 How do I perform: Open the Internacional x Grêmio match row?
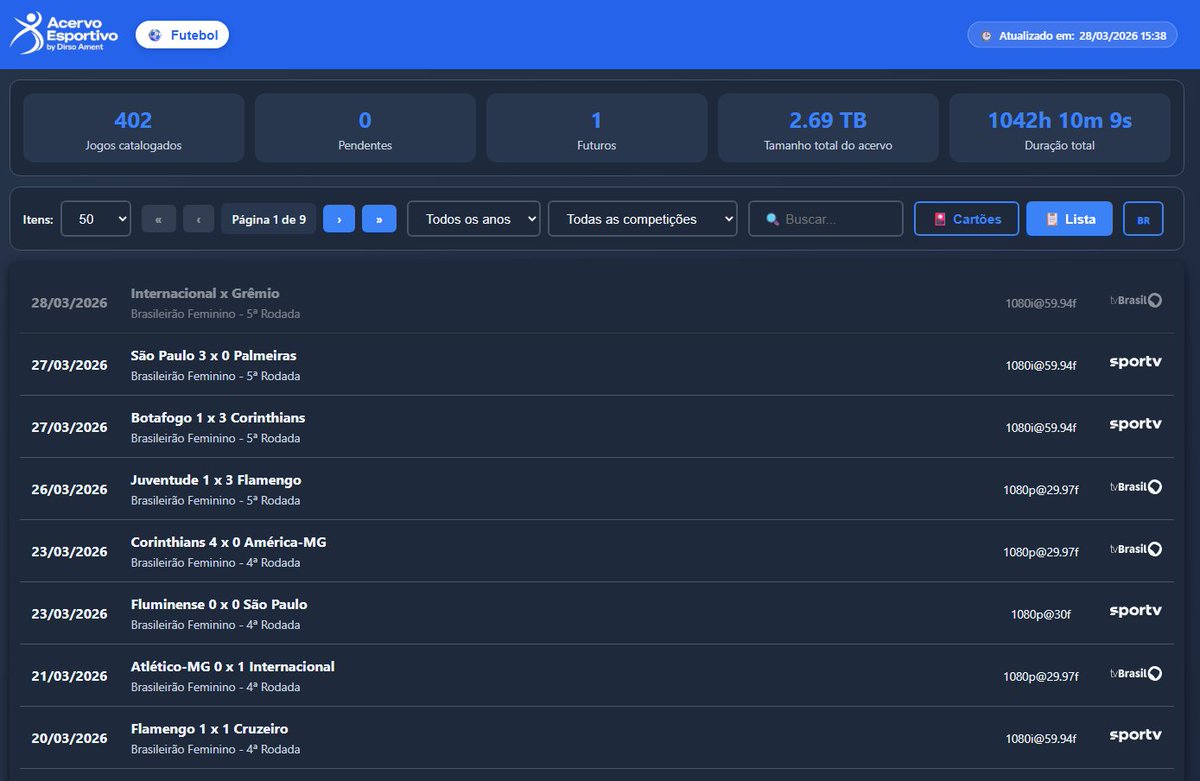(x=596, y=302)
